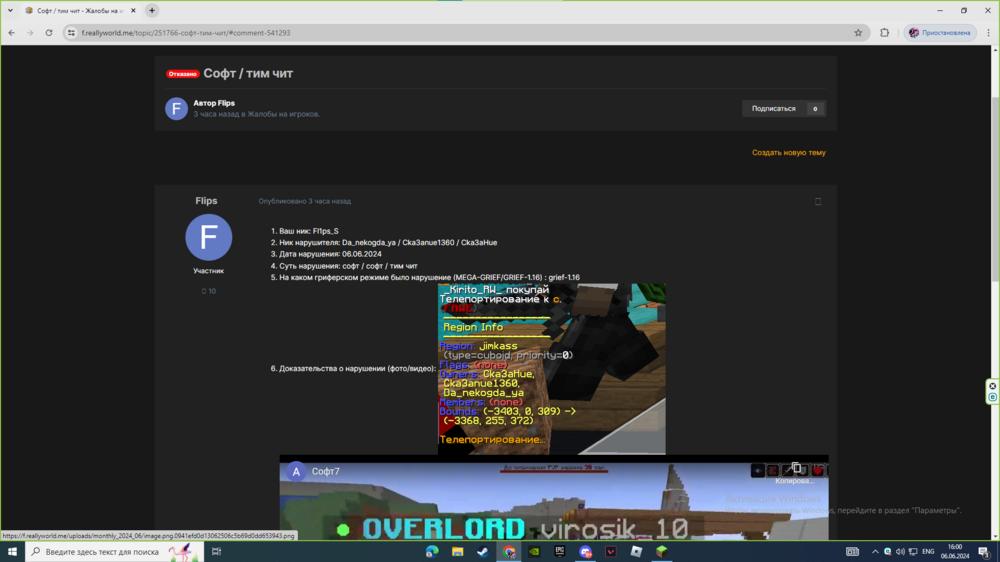Open Microsoft Edge from the taskbar
Screen dimensions: 1000x562
(x=432, y=552)
